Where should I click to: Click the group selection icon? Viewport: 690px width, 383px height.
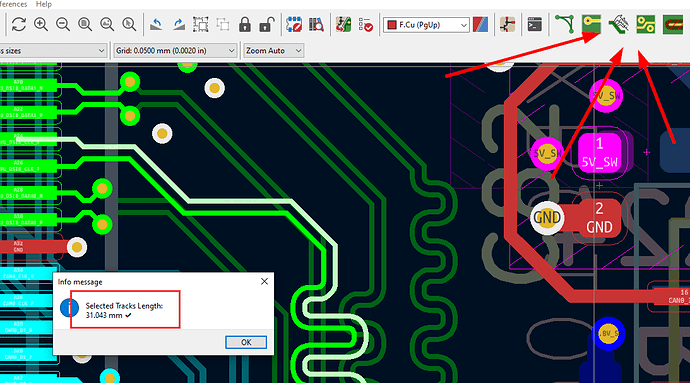pyautogui.click(x=201, y=24)
